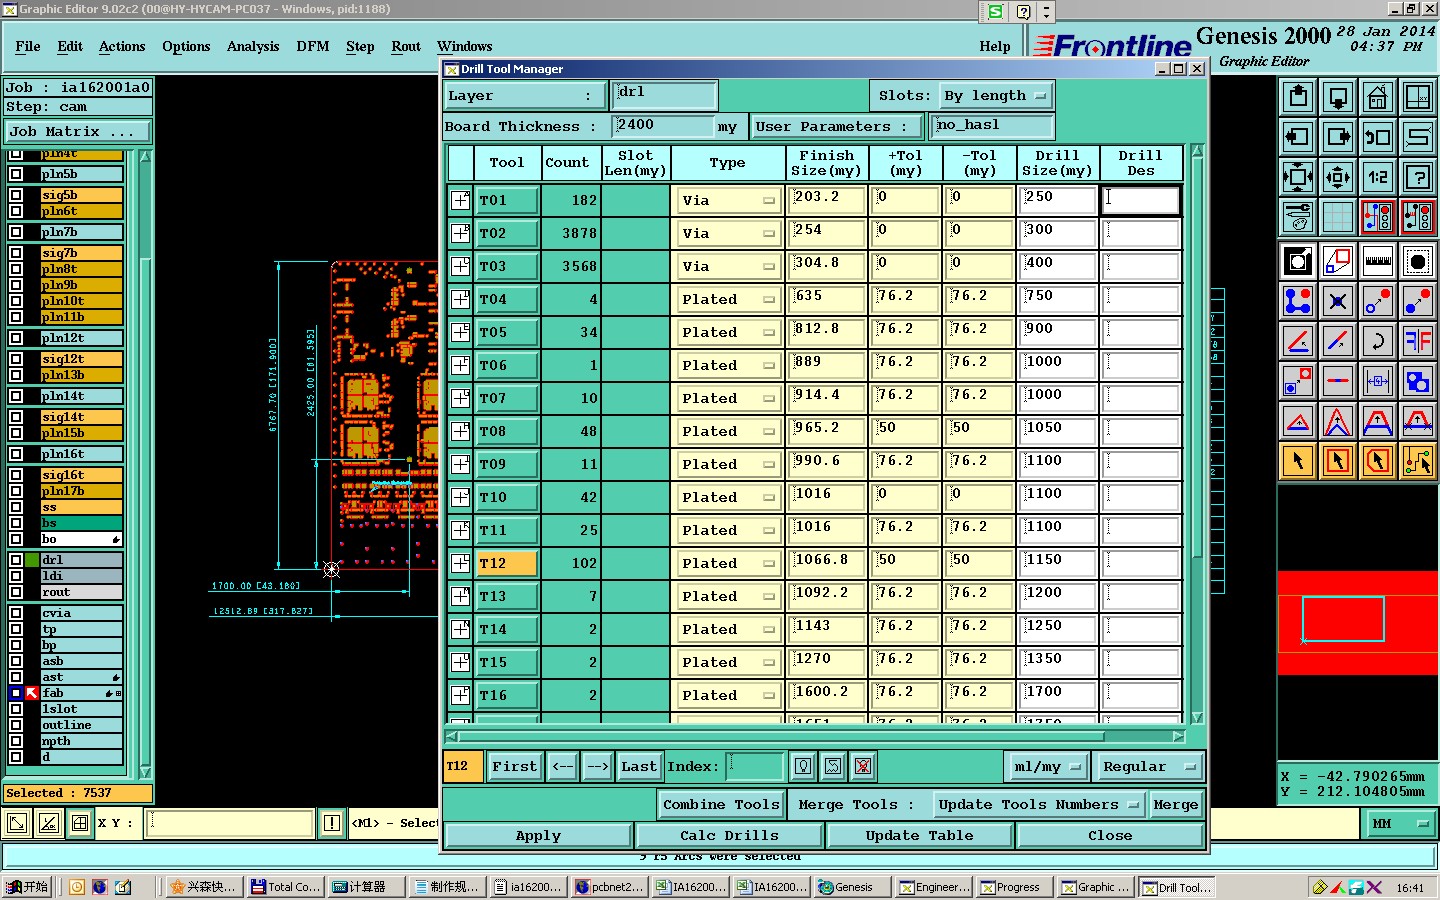
Task: Click the Combine Tools button
Action: [721, 805]
